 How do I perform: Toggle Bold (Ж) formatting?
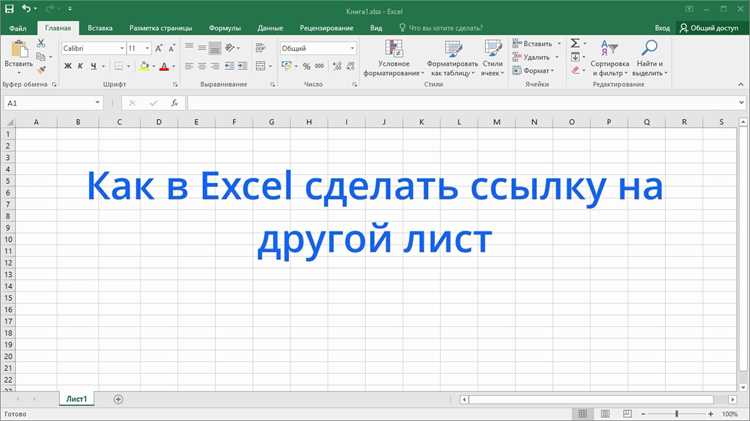[x=68, y=66]
